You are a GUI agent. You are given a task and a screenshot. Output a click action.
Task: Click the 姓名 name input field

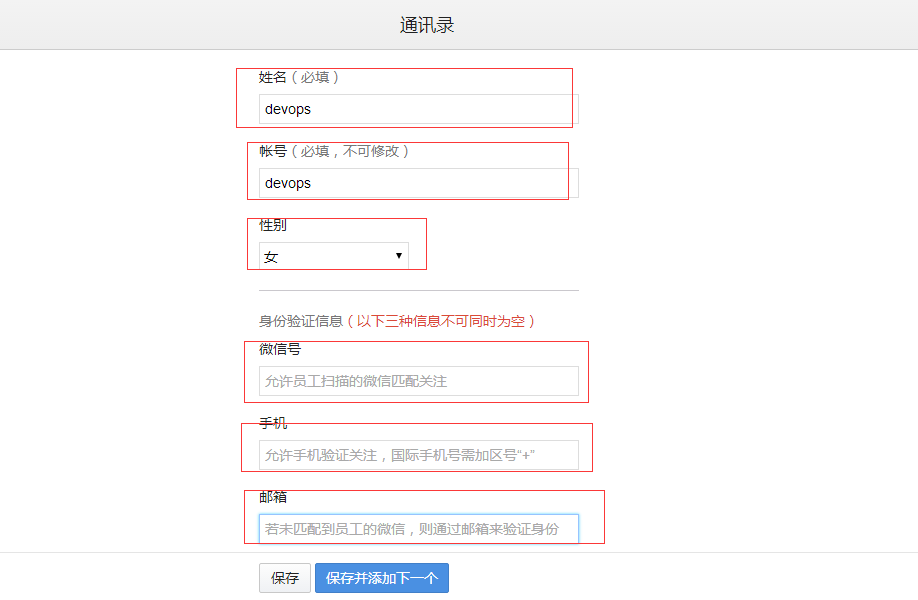click(419, 109)
